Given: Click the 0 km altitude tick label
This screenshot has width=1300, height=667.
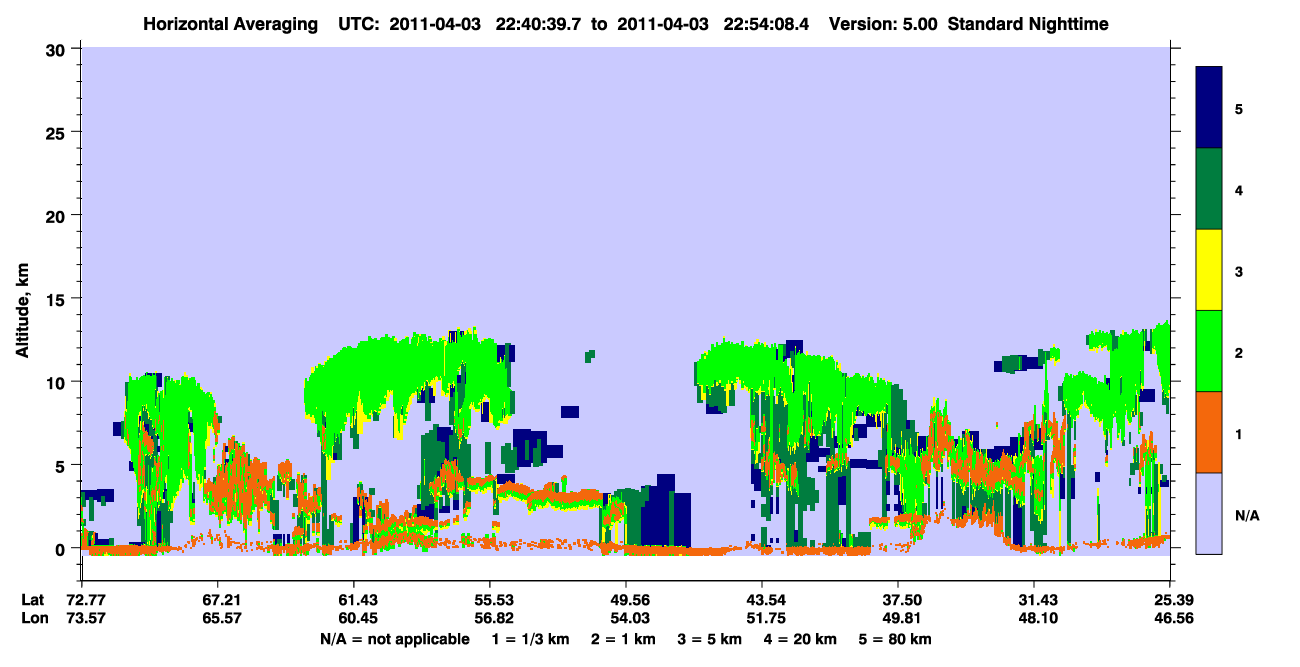Looking at the screenshot, I should click(x=63, y=549).
